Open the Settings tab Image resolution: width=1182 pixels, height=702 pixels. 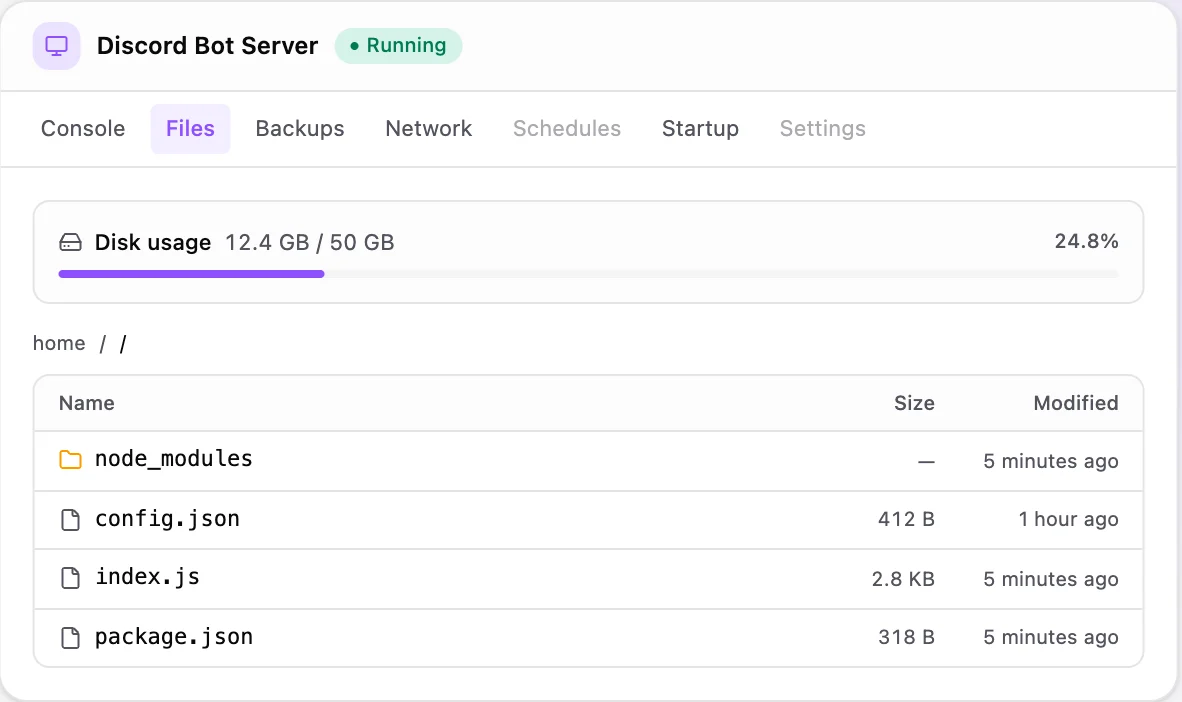pos(822,128)
